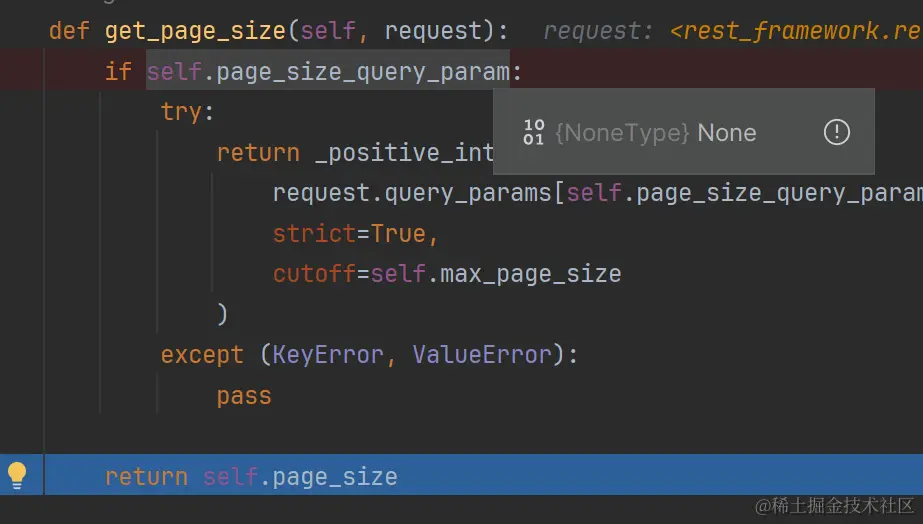Click highlighted self.page_size_query_param expression in if line
This screenshot has width=923, height=524.
pyautogui.click(x=328, y=72)
